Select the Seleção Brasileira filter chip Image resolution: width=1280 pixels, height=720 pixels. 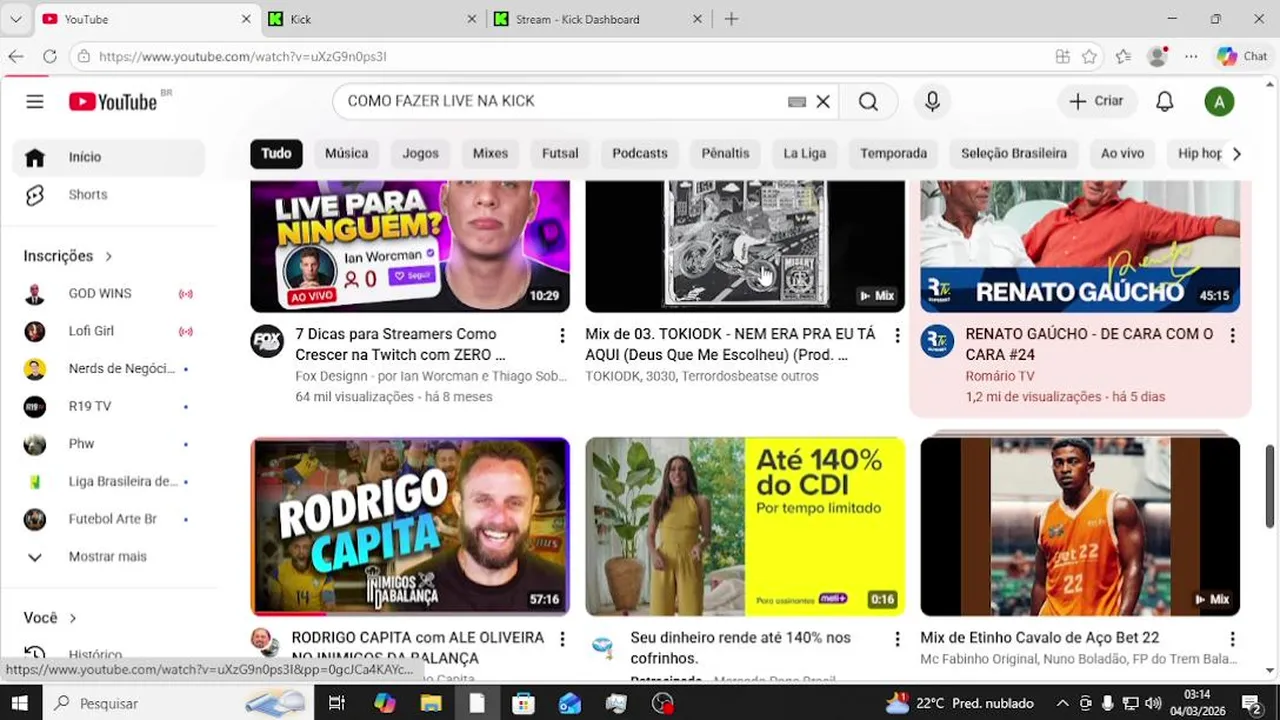pyautogui.click(x=1014, y=153)
